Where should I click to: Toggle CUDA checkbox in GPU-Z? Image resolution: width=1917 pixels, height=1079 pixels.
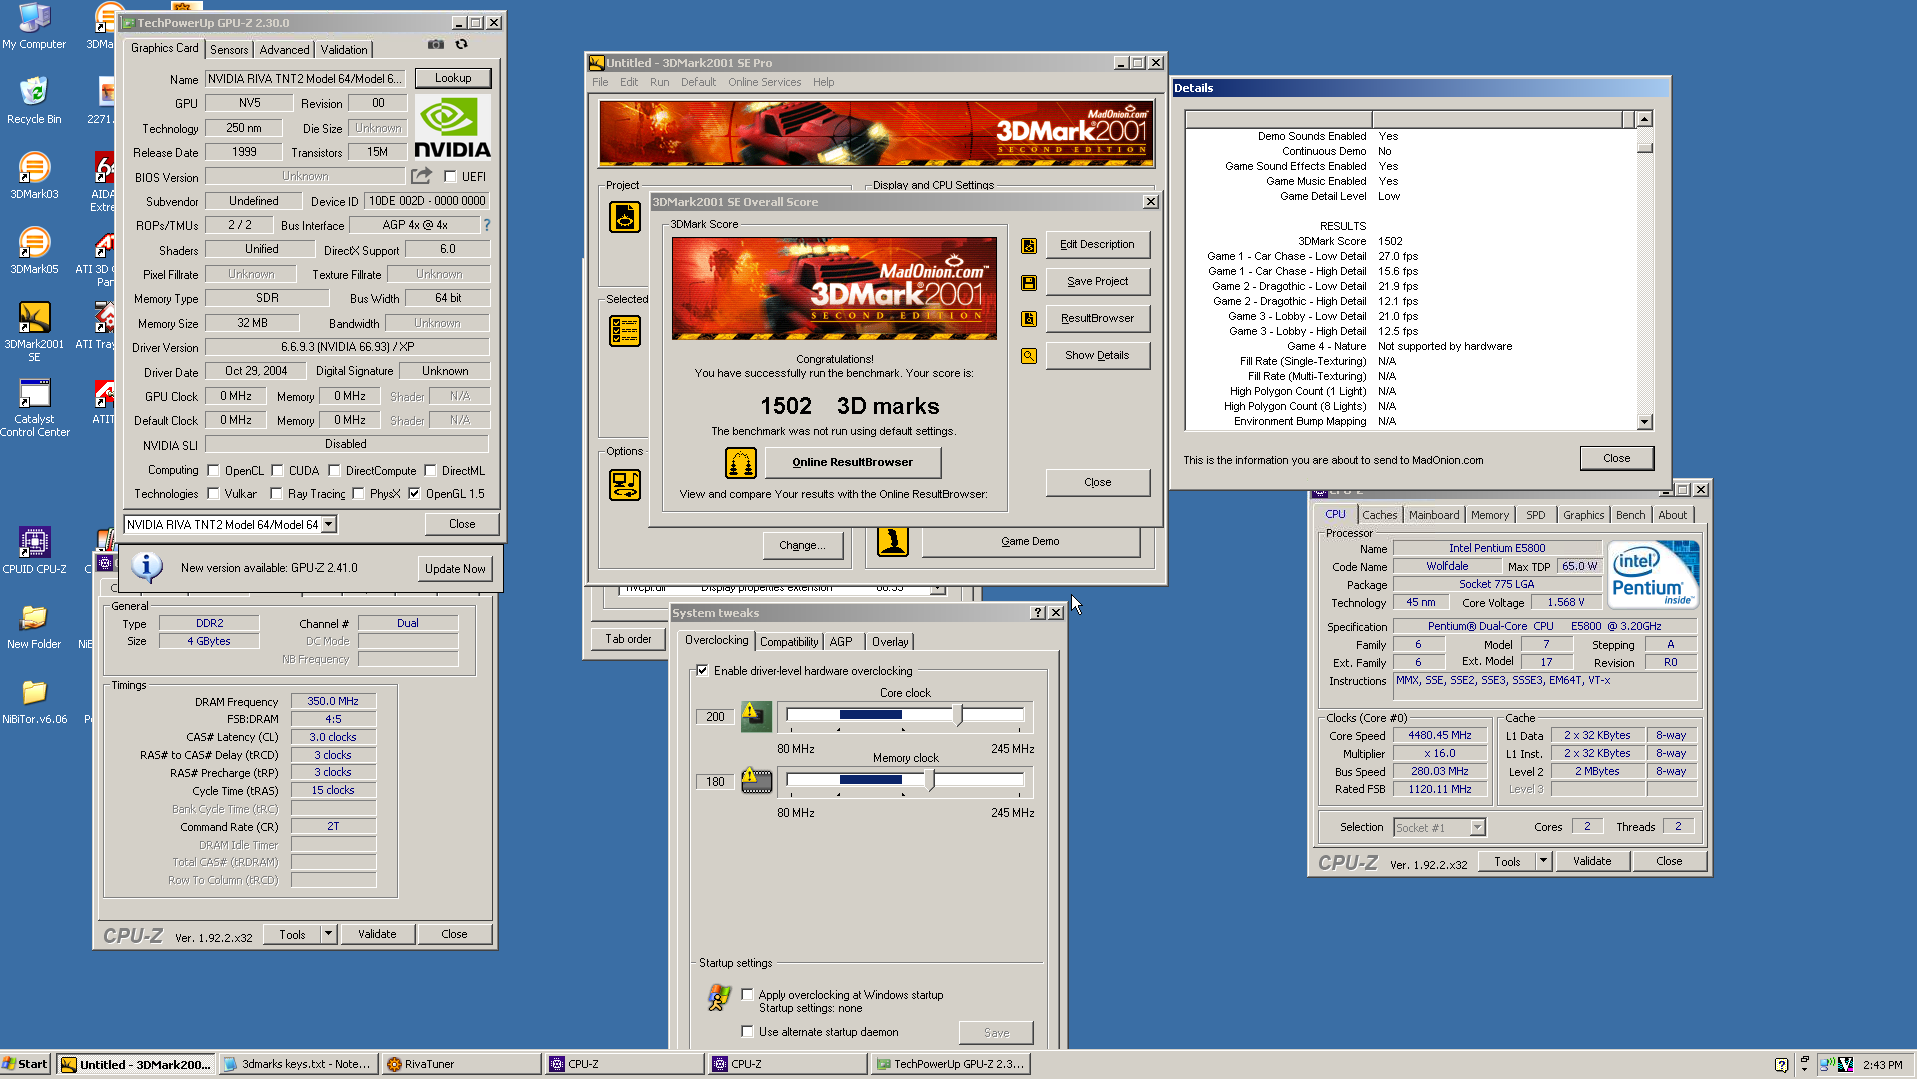pos(277,471)
